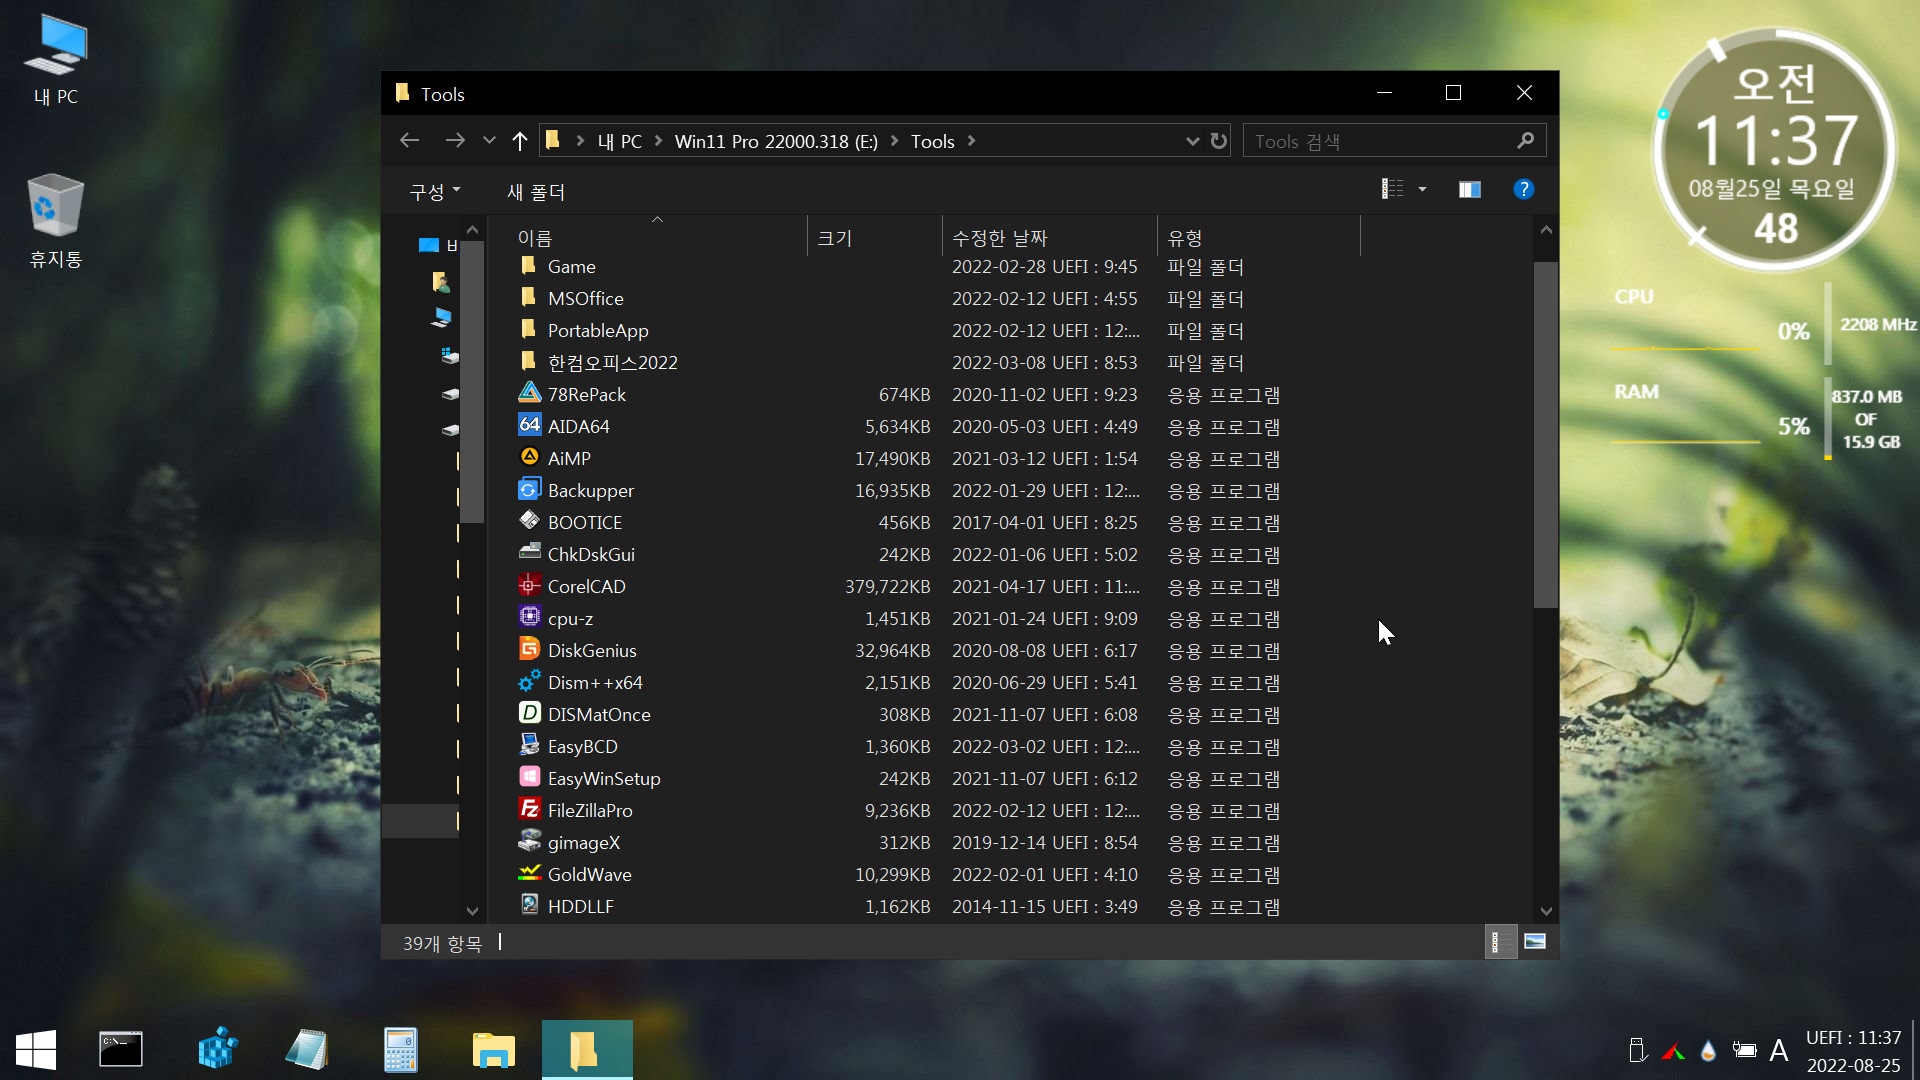Refresh the Tools folder view
The height and width of the screenshot is (1080, 1920).
pos(1218,141)
